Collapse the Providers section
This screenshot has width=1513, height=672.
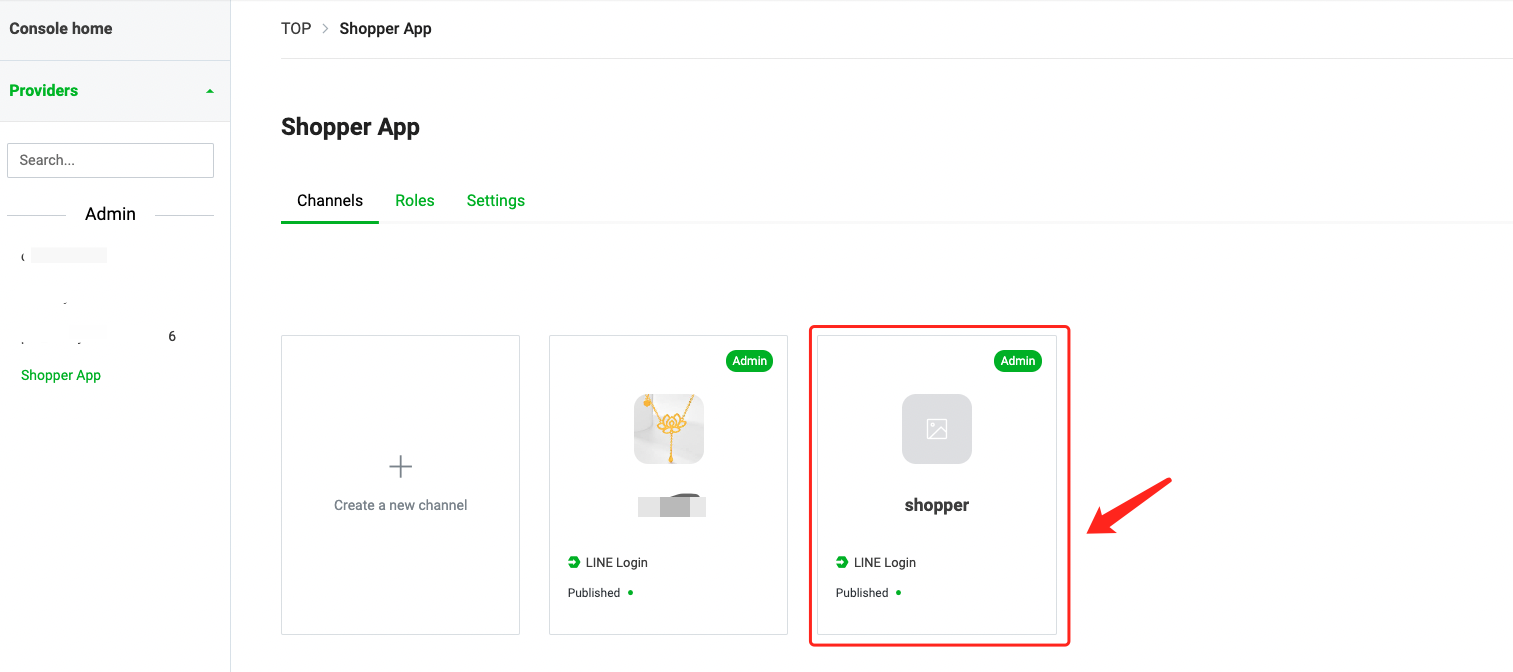coord(209,90)
